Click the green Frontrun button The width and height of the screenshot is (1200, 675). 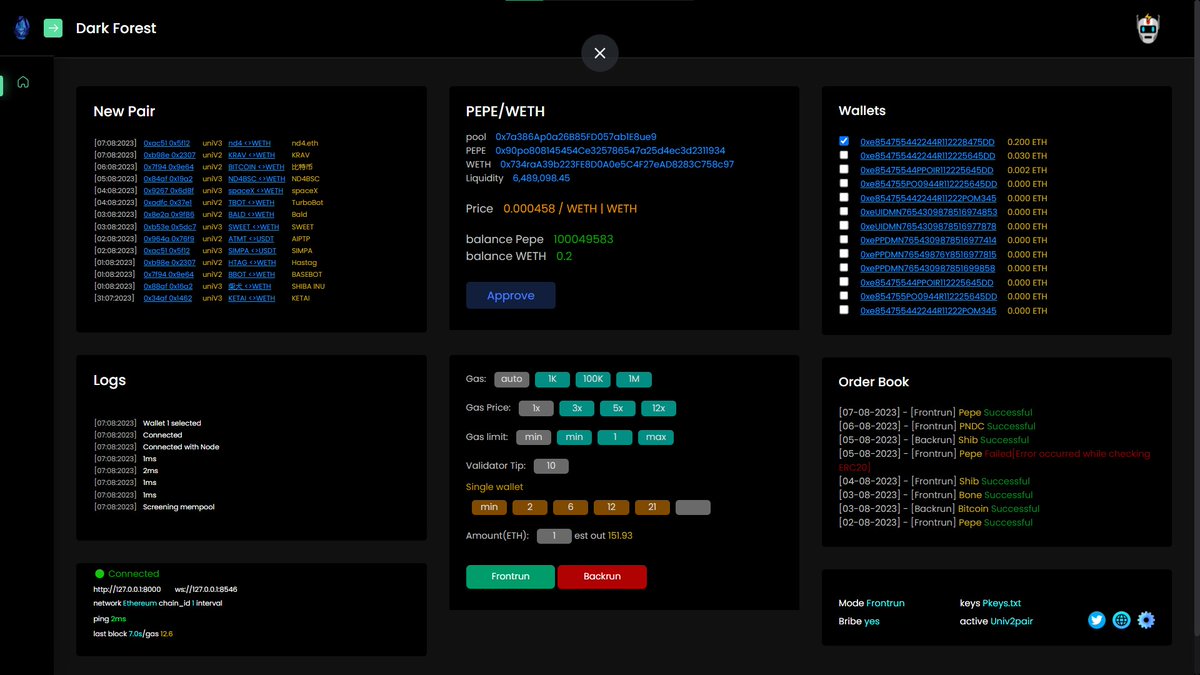(510, 577)
